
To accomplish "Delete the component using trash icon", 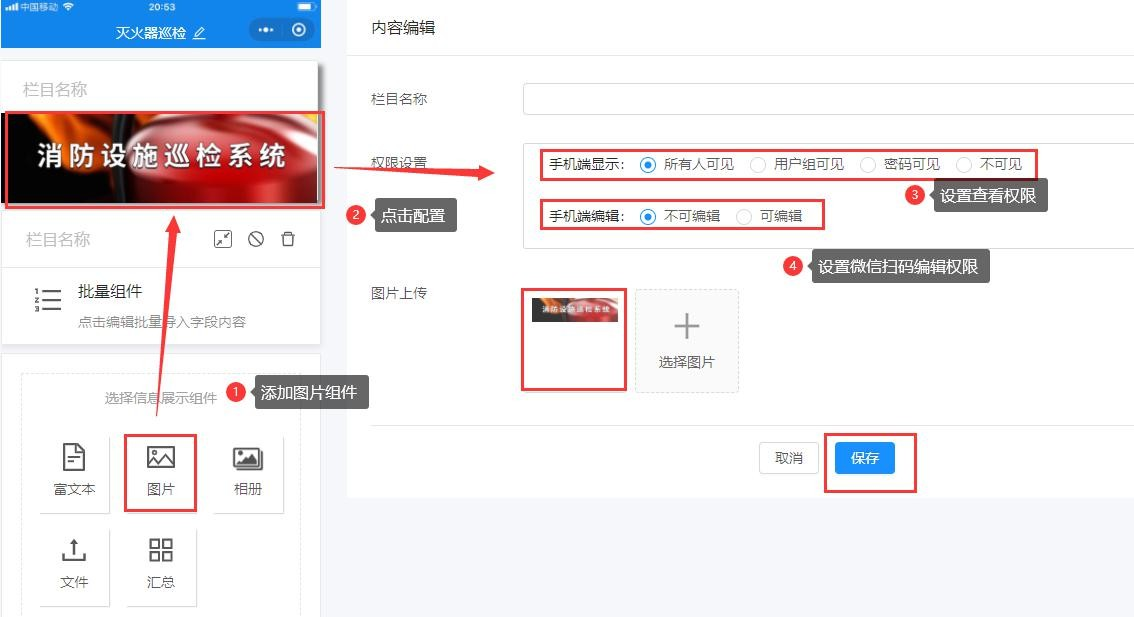I will pos(287,239).
